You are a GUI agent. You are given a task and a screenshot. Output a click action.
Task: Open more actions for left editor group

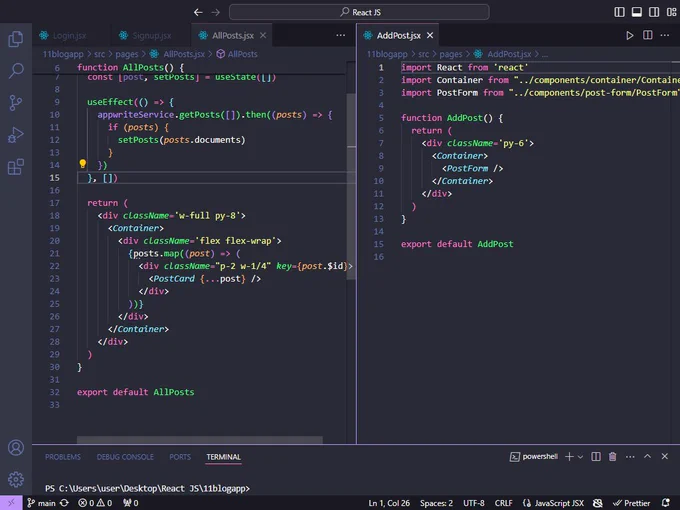pos(341,36)
